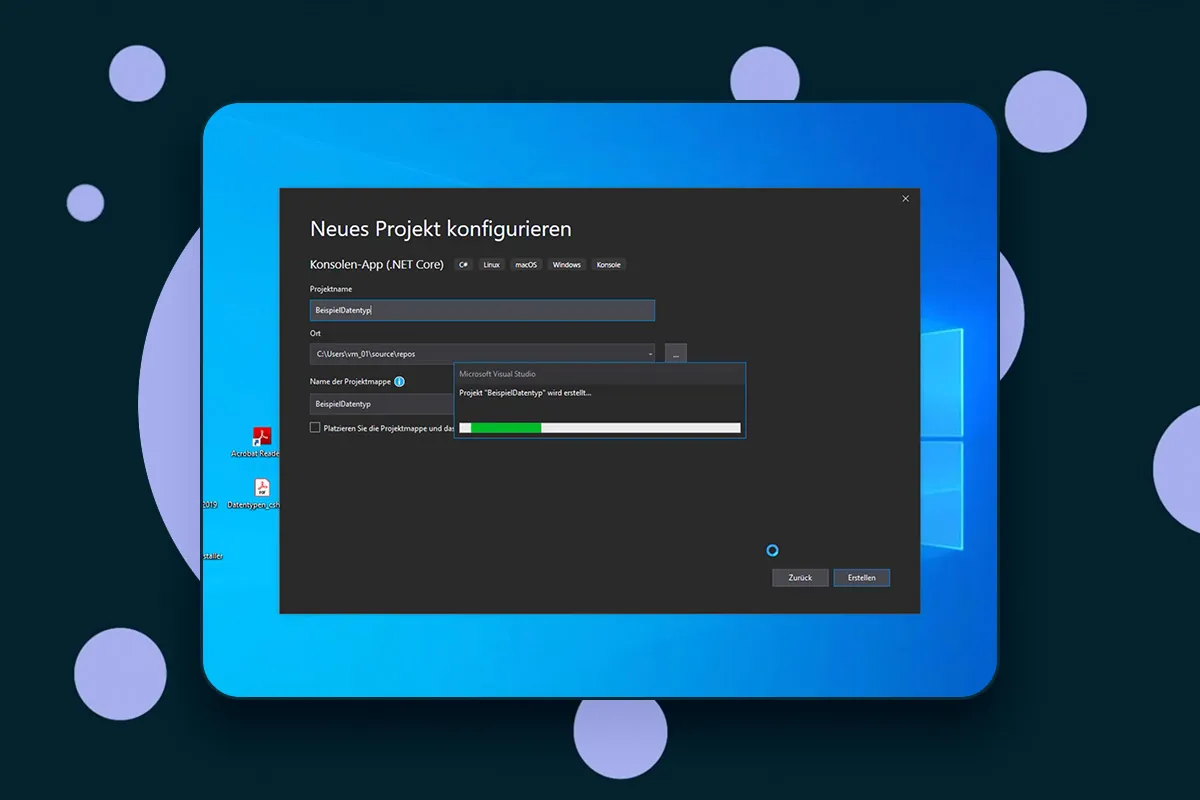This screenshot has width=1200, height=800.
Task: Expand the Ort location dropdown arrow
Action: pos(650,354)
